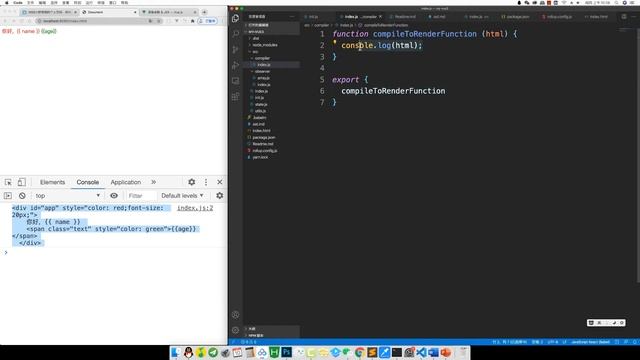Open index.html in the file explorer

pos(261,131)
